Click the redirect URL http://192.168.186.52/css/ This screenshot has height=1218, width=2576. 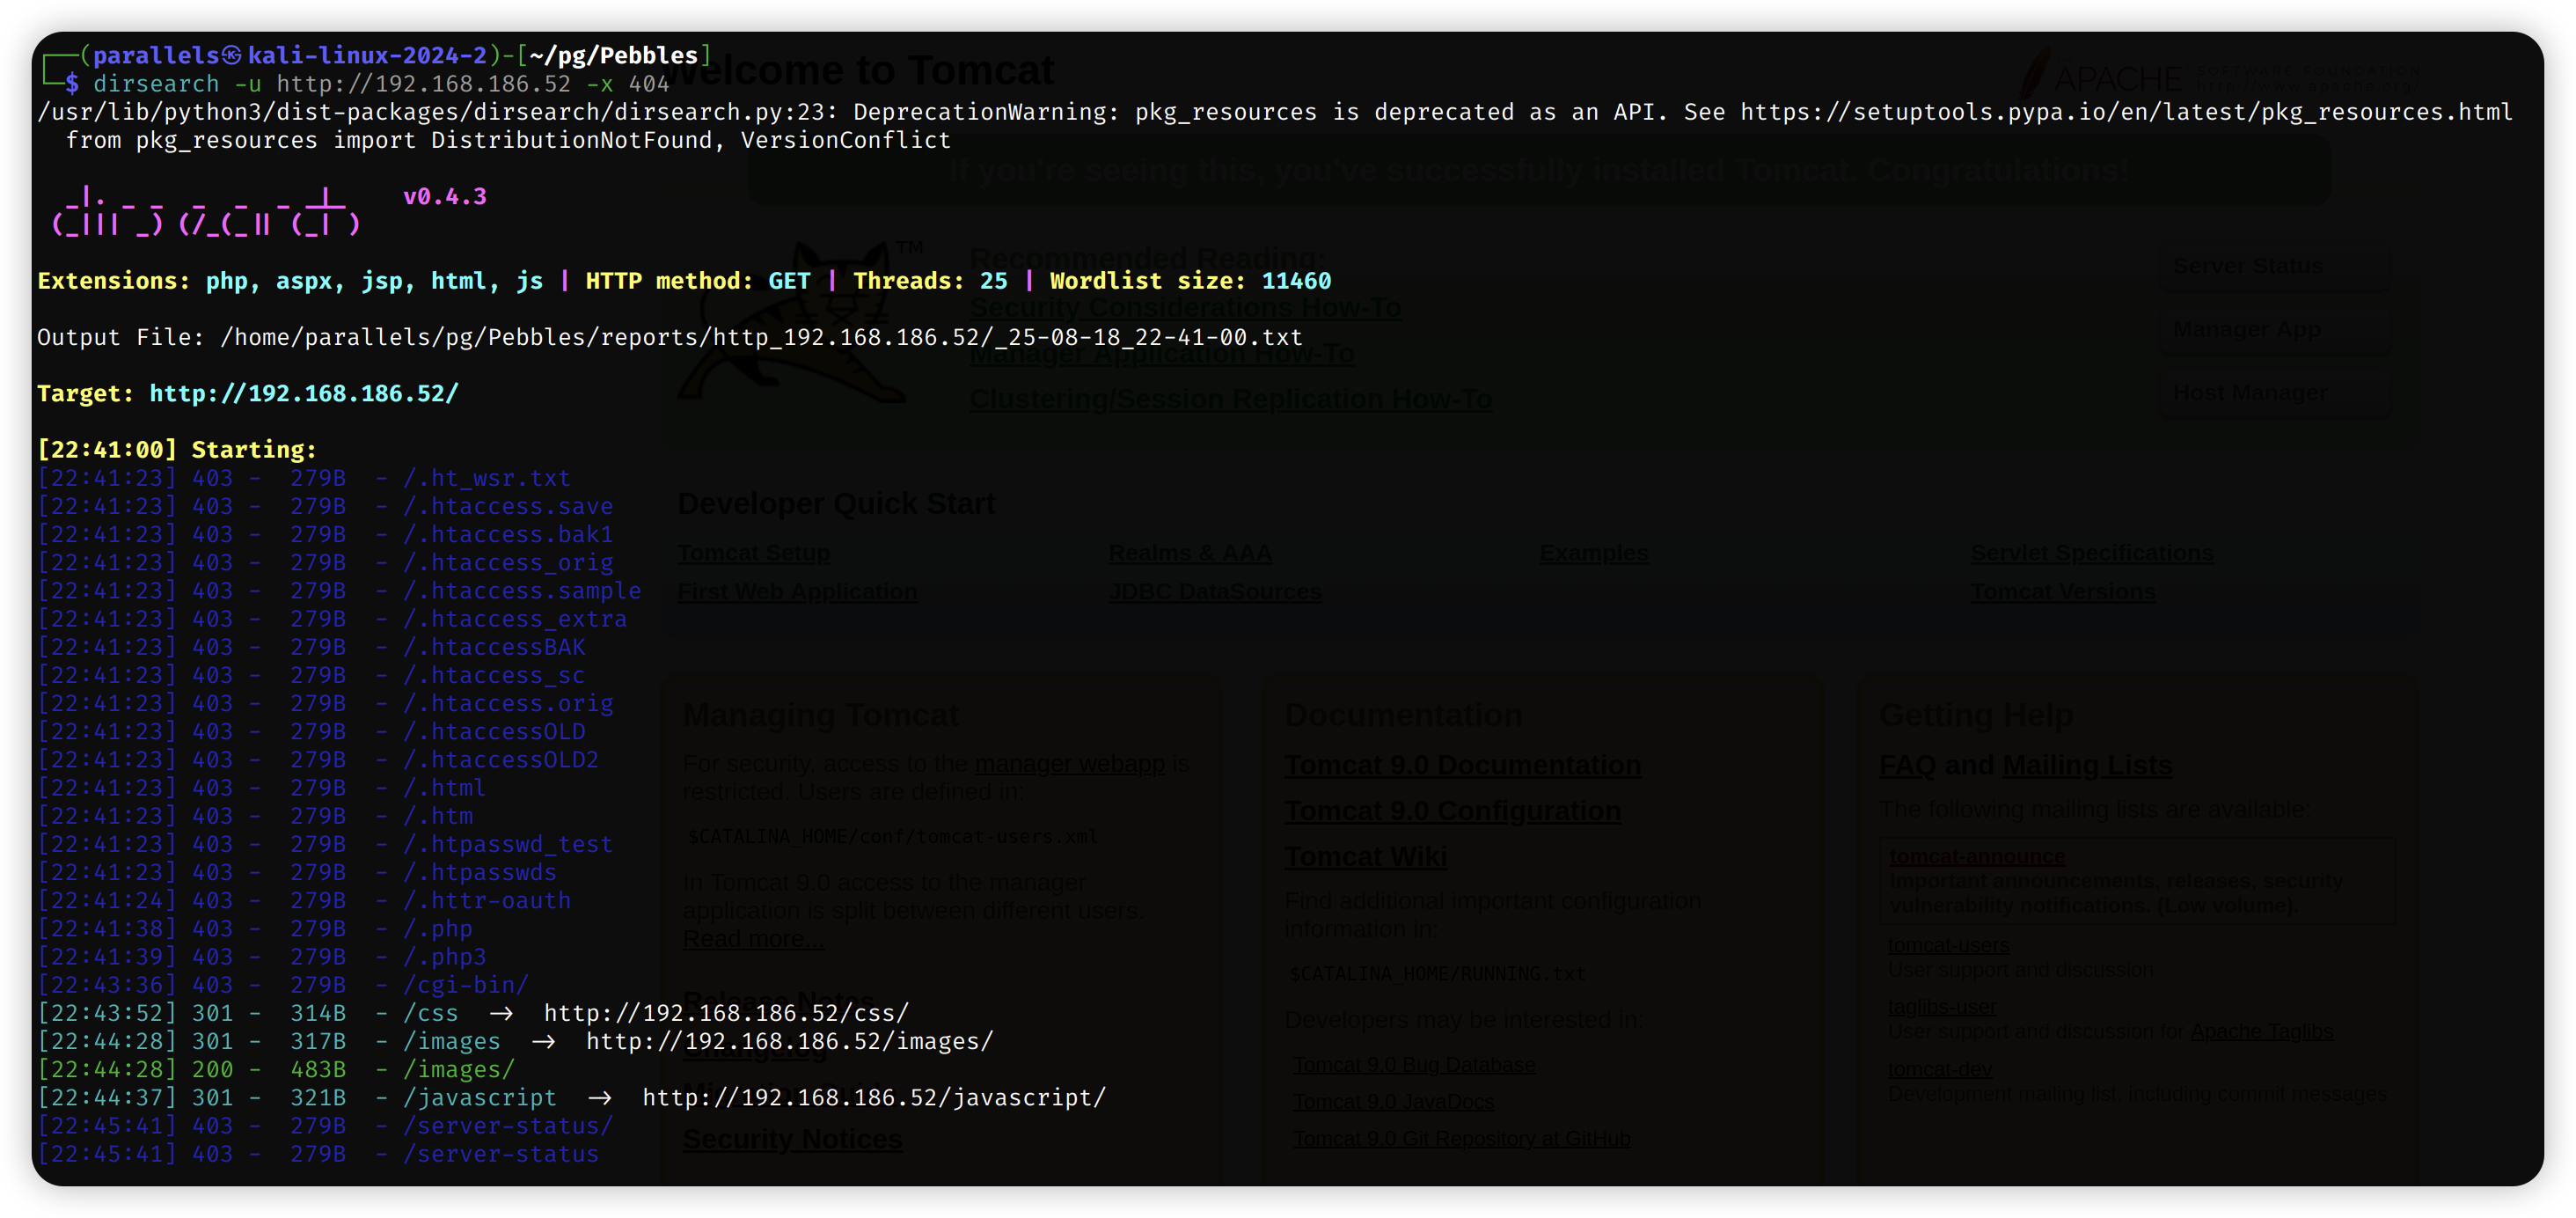pyautogui.click(x=727, y=1013)
